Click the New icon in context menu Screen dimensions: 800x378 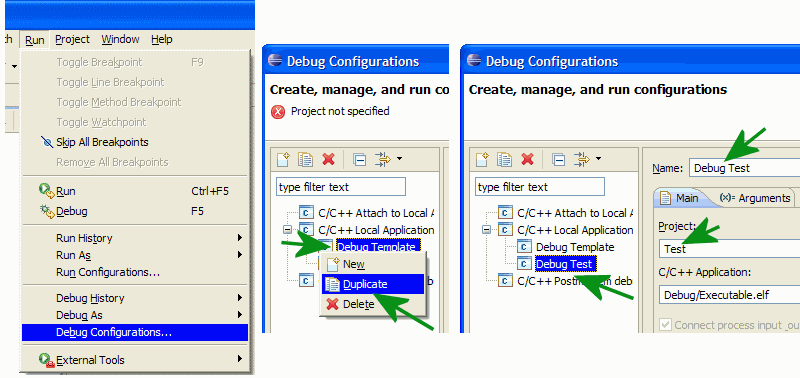(333, 264)
